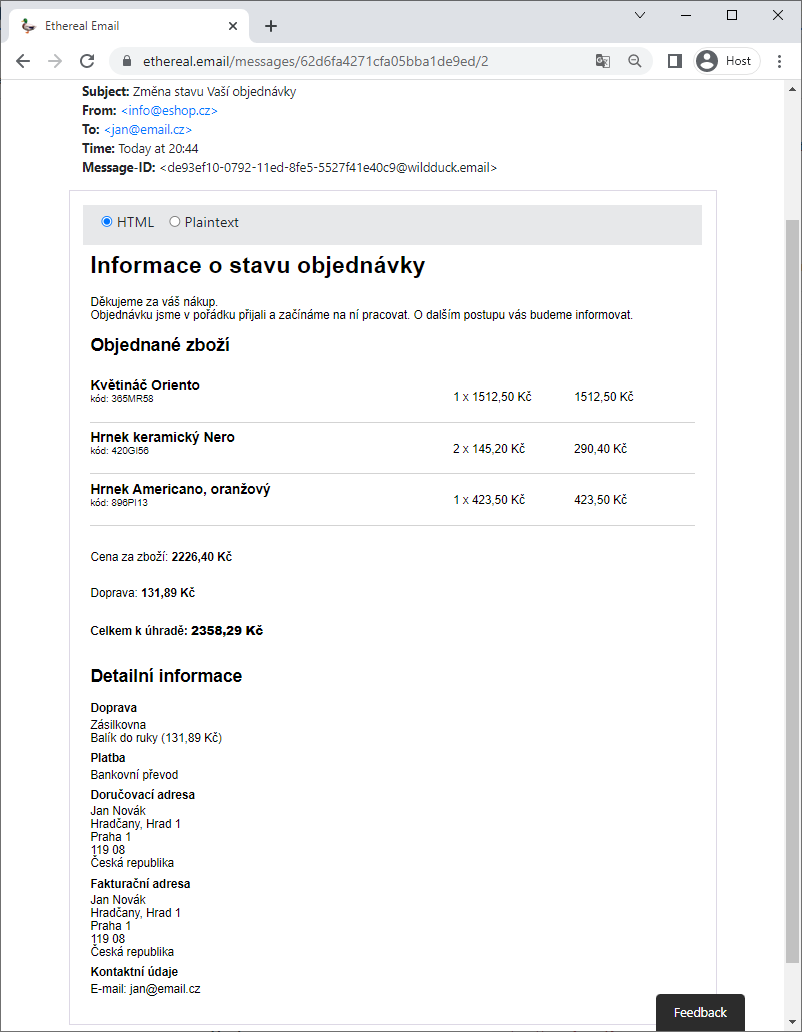
Task: Open the tab search chevron
Action: click(639, 15)
